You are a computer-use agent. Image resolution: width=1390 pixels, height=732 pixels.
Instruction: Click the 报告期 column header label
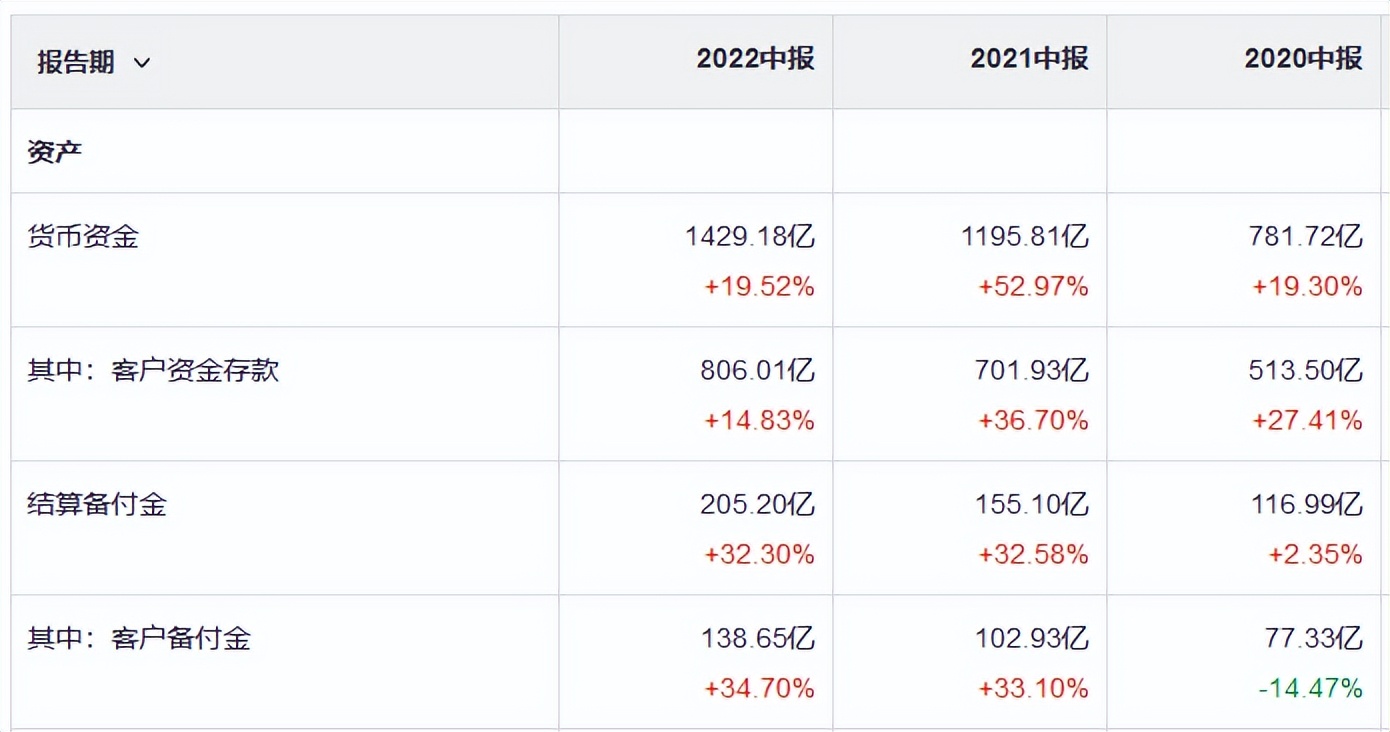76,62
